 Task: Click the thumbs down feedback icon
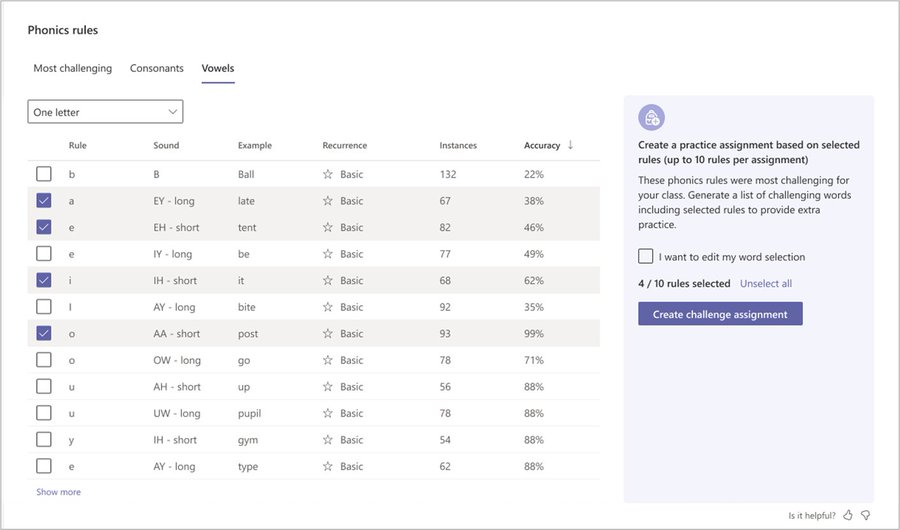pos(866,515)
